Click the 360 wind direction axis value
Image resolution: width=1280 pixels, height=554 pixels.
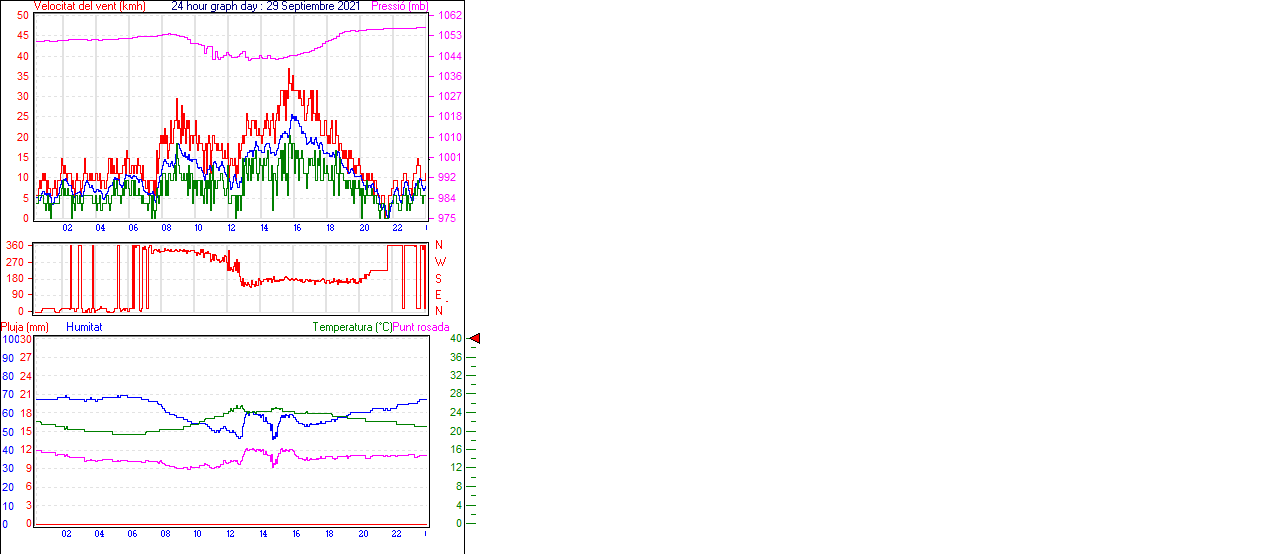[15, 245]
